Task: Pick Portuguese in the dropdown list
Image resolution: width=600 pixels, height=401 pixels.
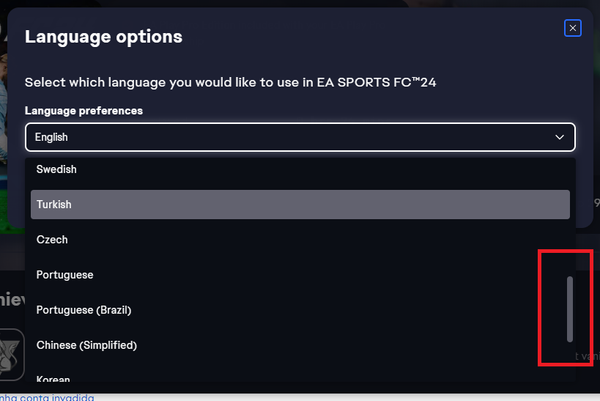Action: [300, 275]
